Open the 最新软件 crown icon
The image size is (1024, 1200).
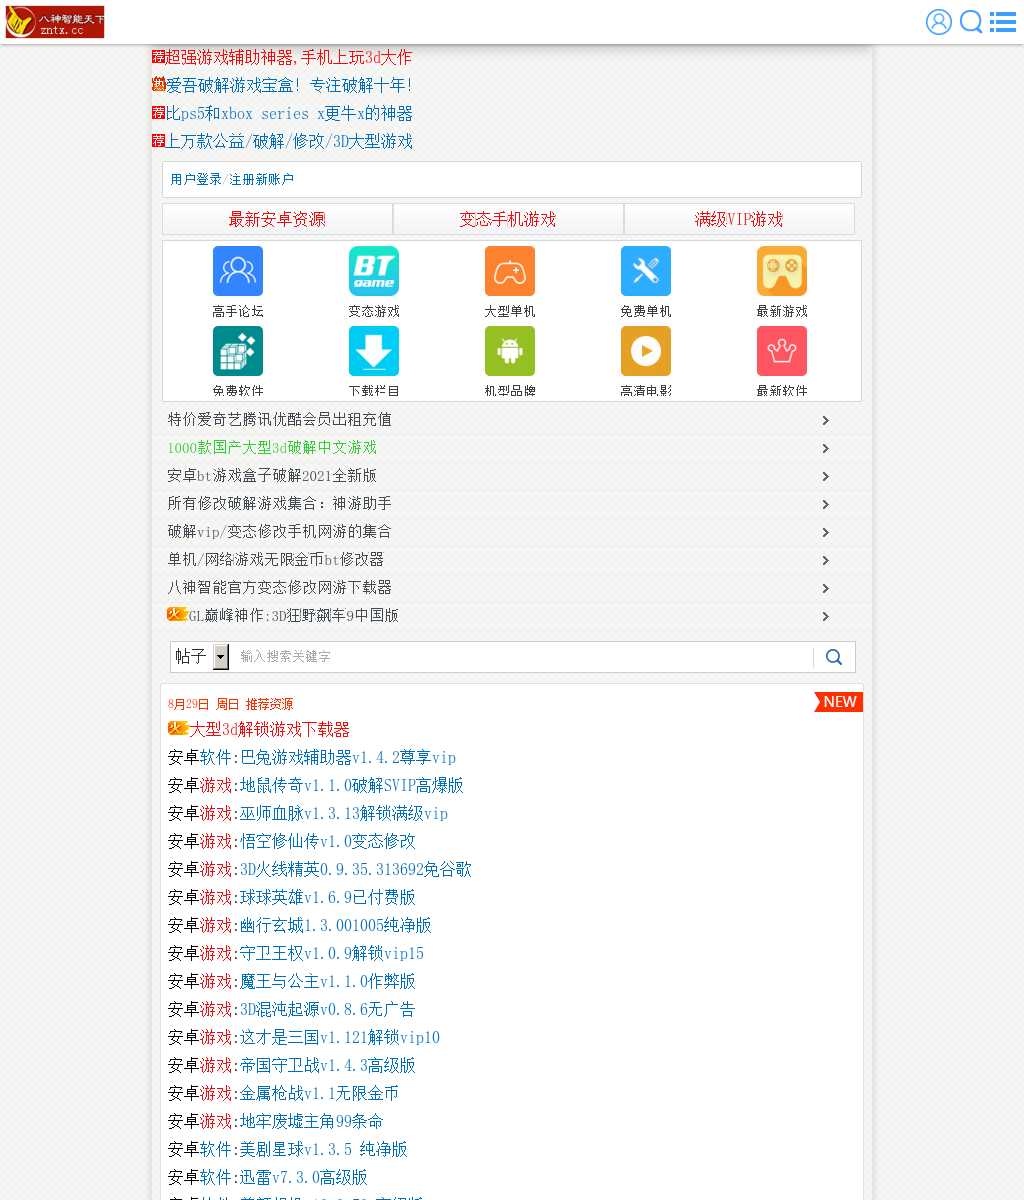pos(782,351)
